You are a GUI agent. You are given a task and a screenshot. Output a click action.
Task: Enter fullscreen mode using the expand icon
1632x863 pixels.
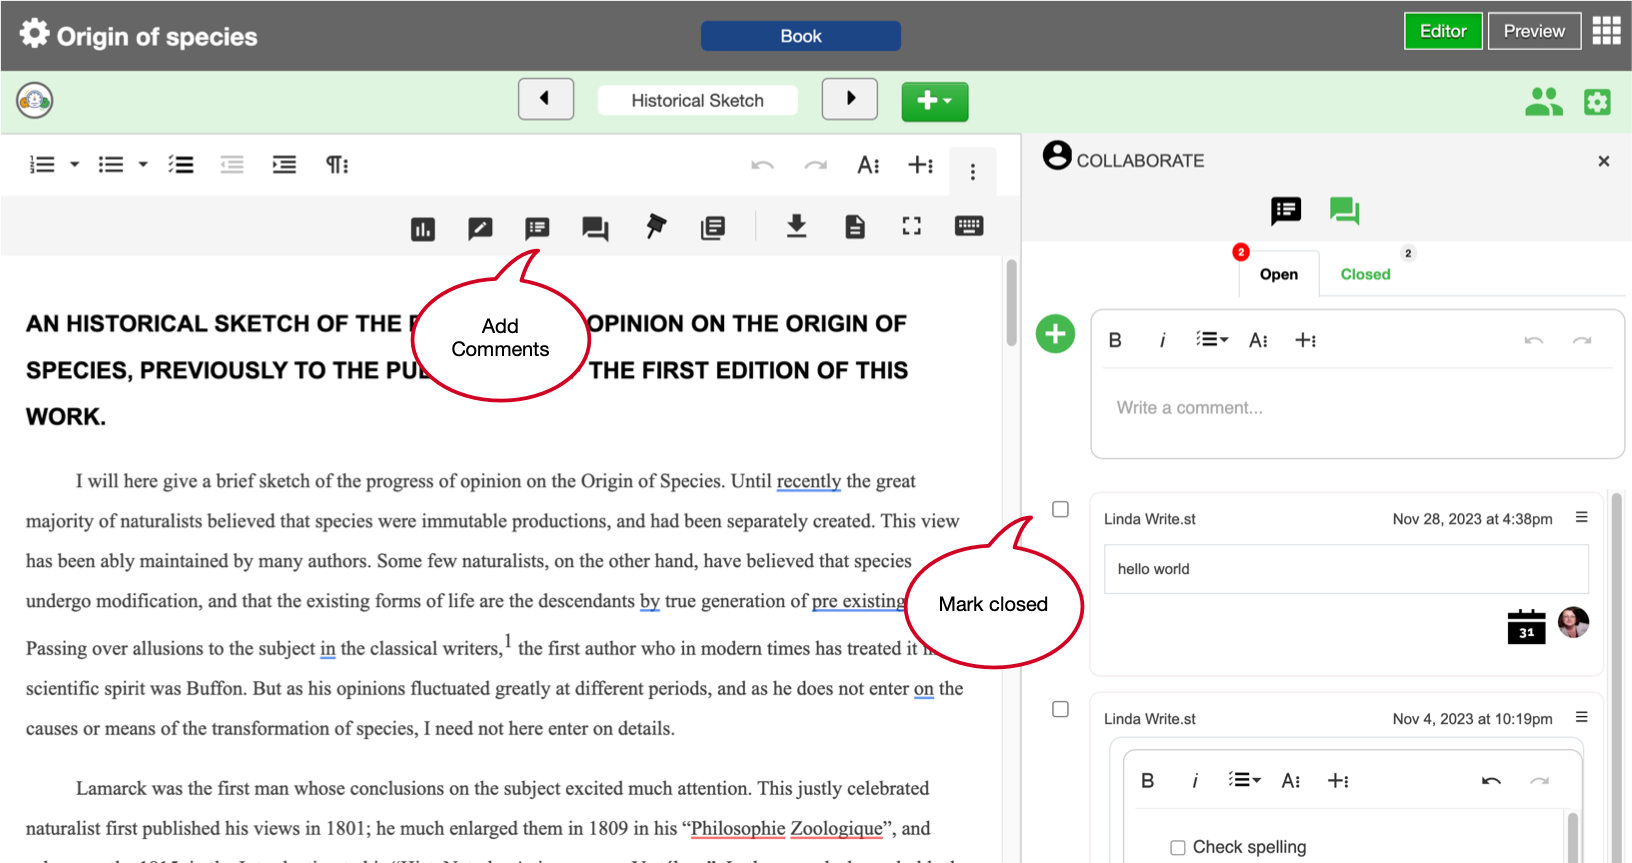pyautogui.click(x=911, y=227)
